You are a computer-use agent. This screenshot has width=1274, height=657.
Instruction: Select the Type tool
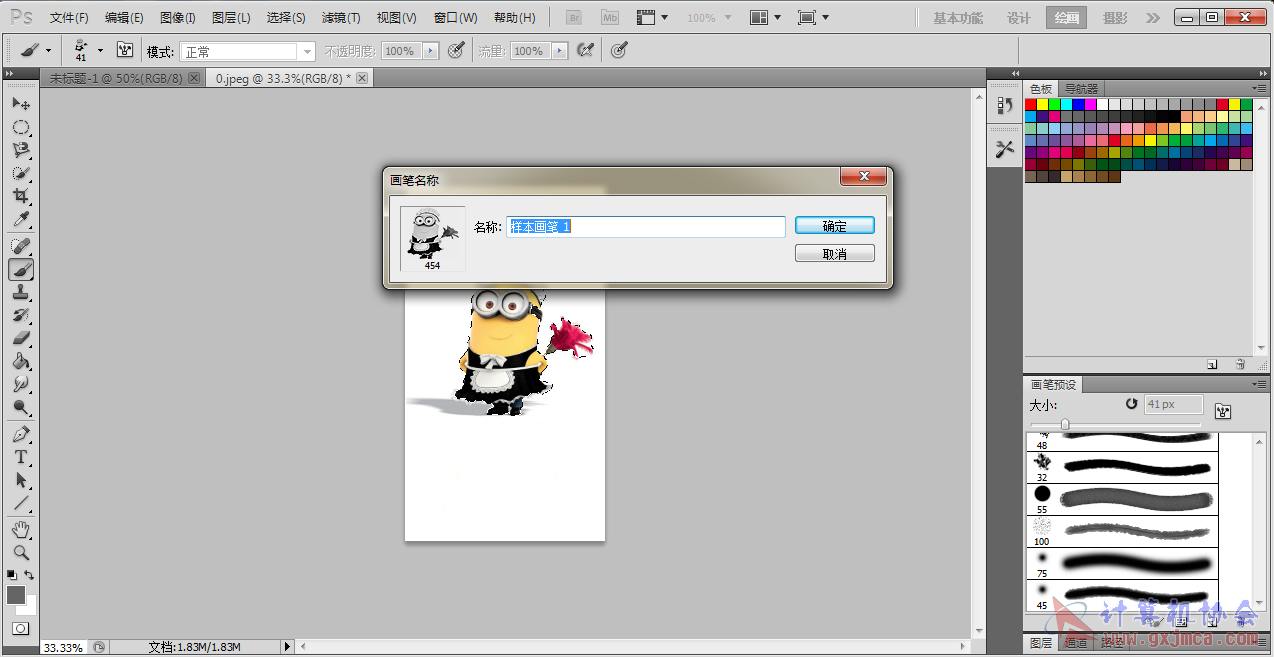(20, 457)
